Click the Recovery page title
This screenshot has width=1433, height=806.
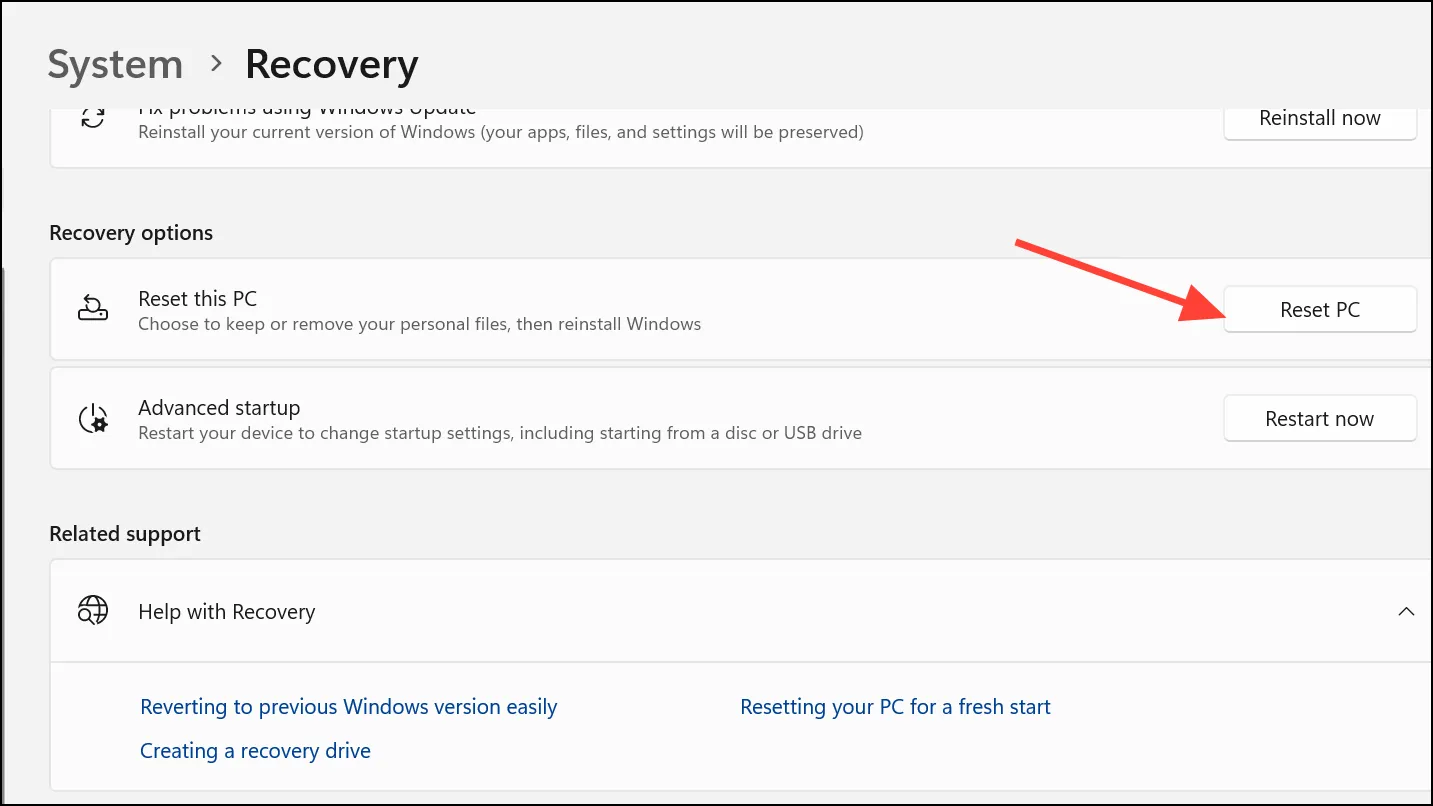tap(332, 65)
